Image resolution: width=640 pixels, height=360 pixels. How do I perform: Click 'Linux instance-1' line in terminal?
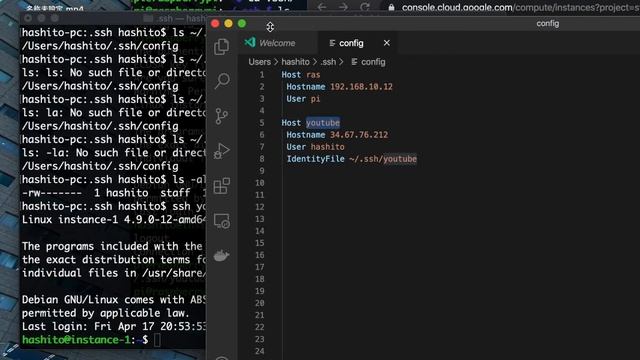(x=113, y=220)
